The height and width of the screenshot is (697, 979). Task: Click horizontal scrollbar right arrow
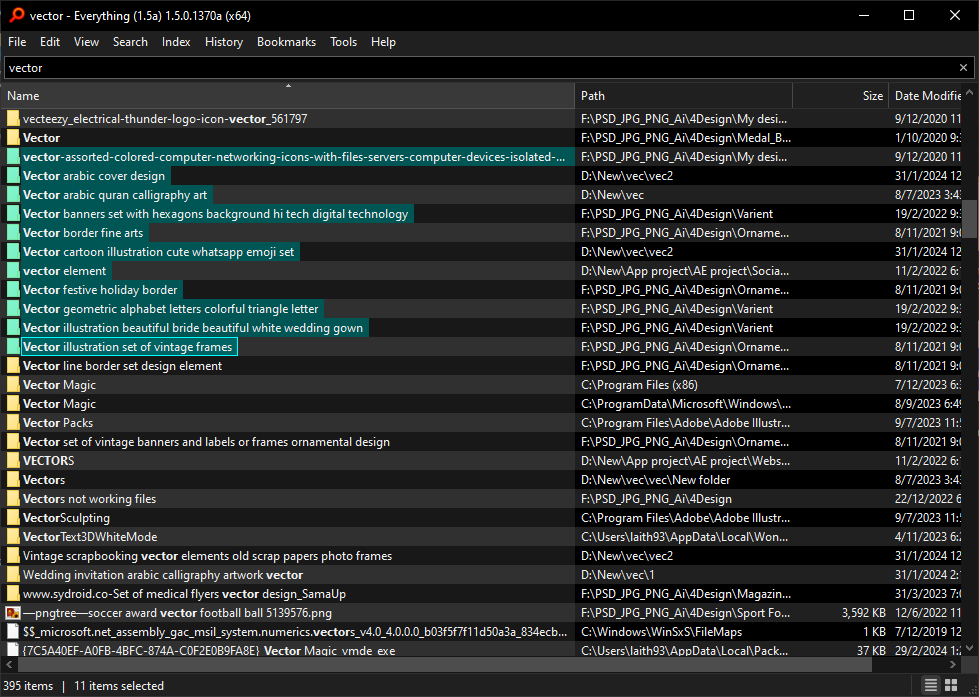pyautogui.click(x=953, y=664)
